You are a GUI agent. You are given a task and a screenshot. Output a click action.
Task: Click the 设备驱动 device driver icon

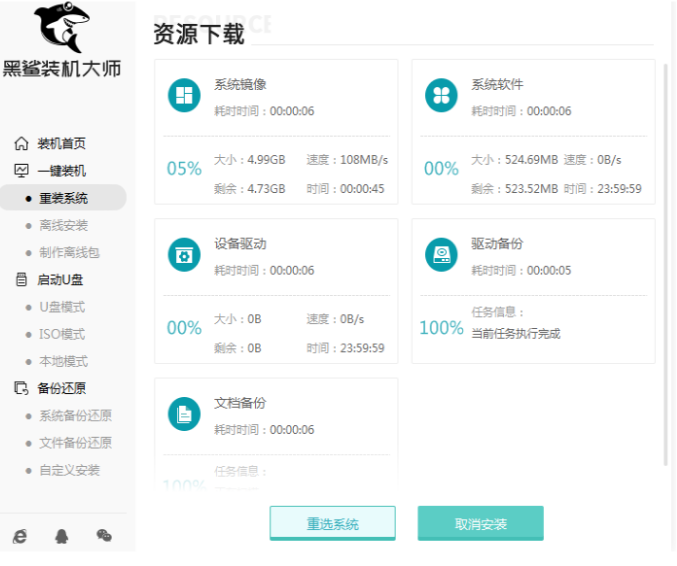click(x=184, y=255)
